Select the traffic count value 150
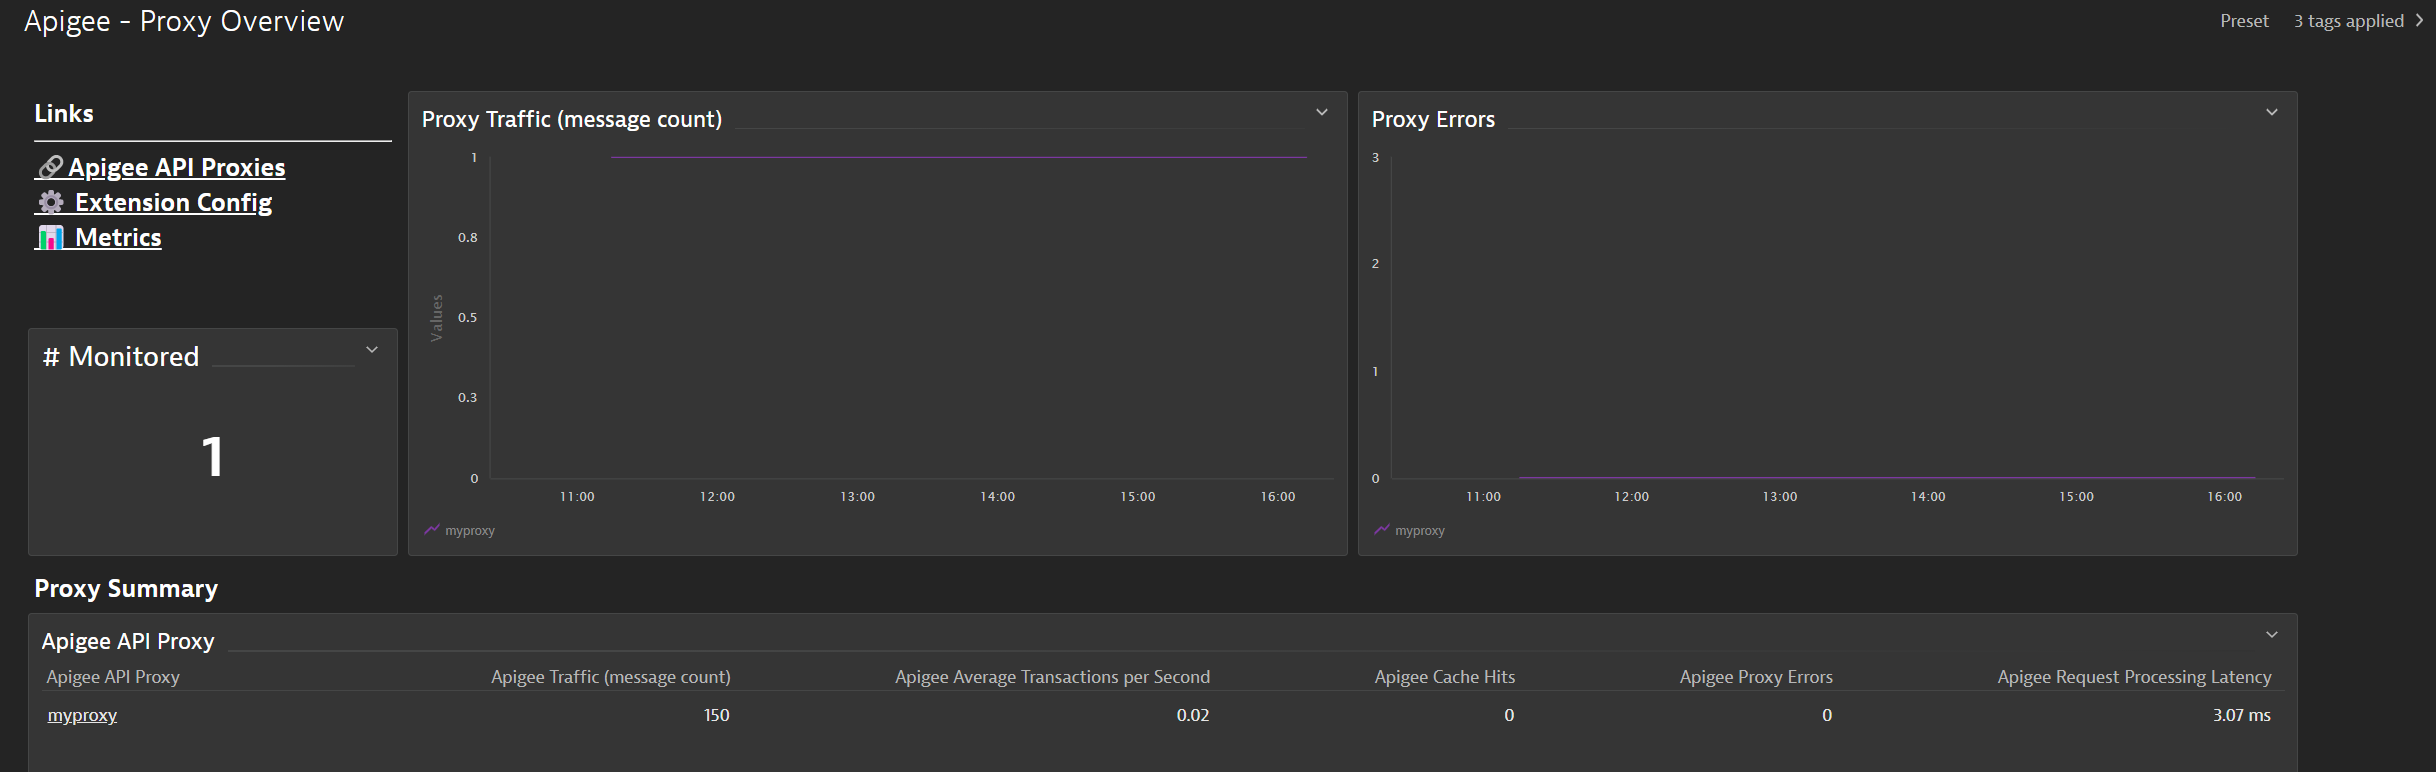 click(717, 715)
